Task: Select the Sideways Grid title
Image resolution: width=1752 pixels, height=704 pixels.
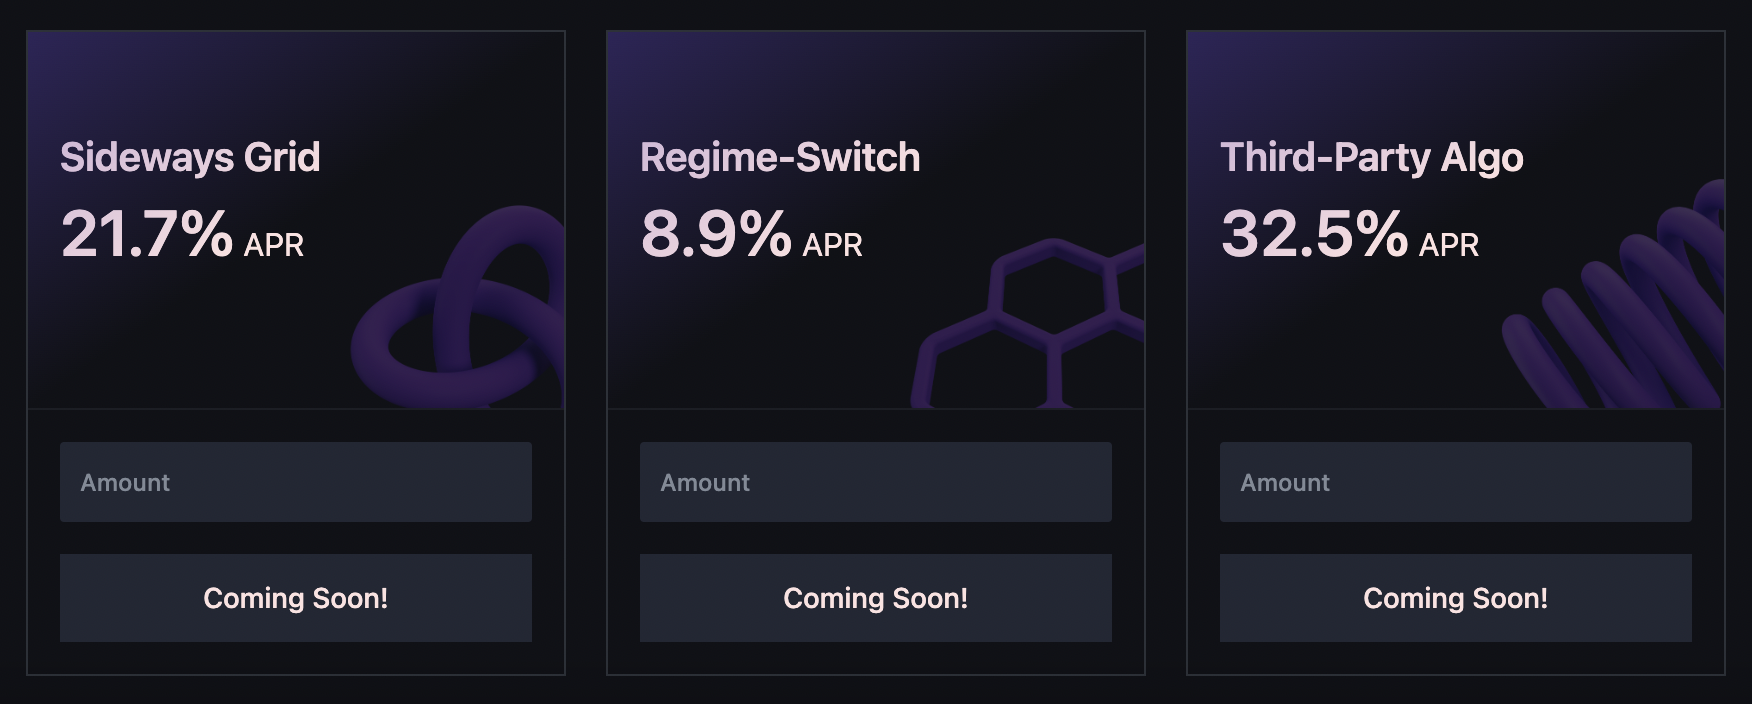Action: click(x=190, y=158)
